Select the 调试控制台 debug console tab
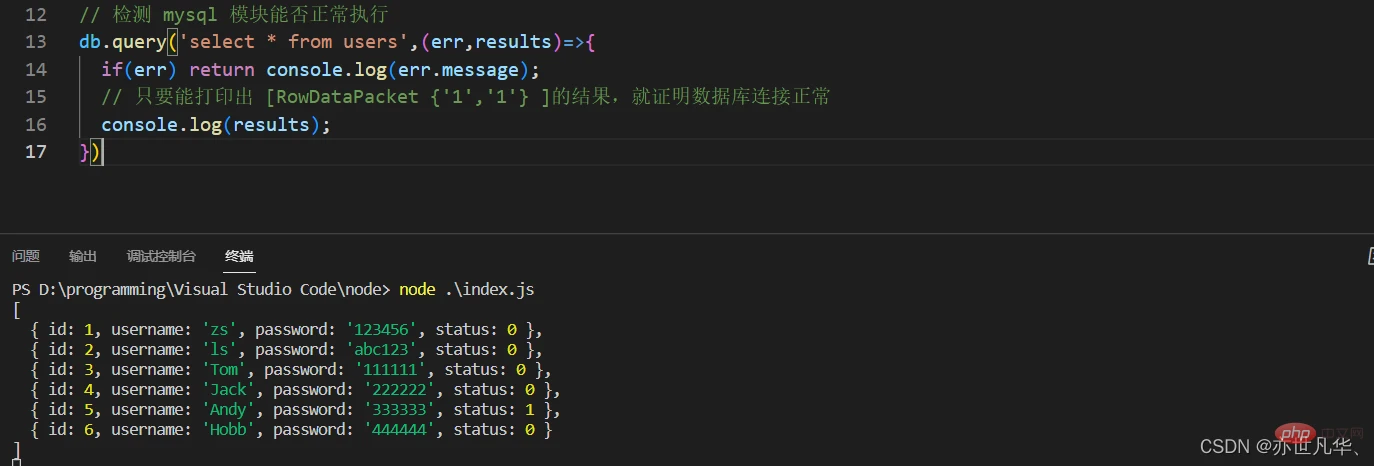Image resolution: width=1374 pixels, height=466 pixels. (161, 256)
